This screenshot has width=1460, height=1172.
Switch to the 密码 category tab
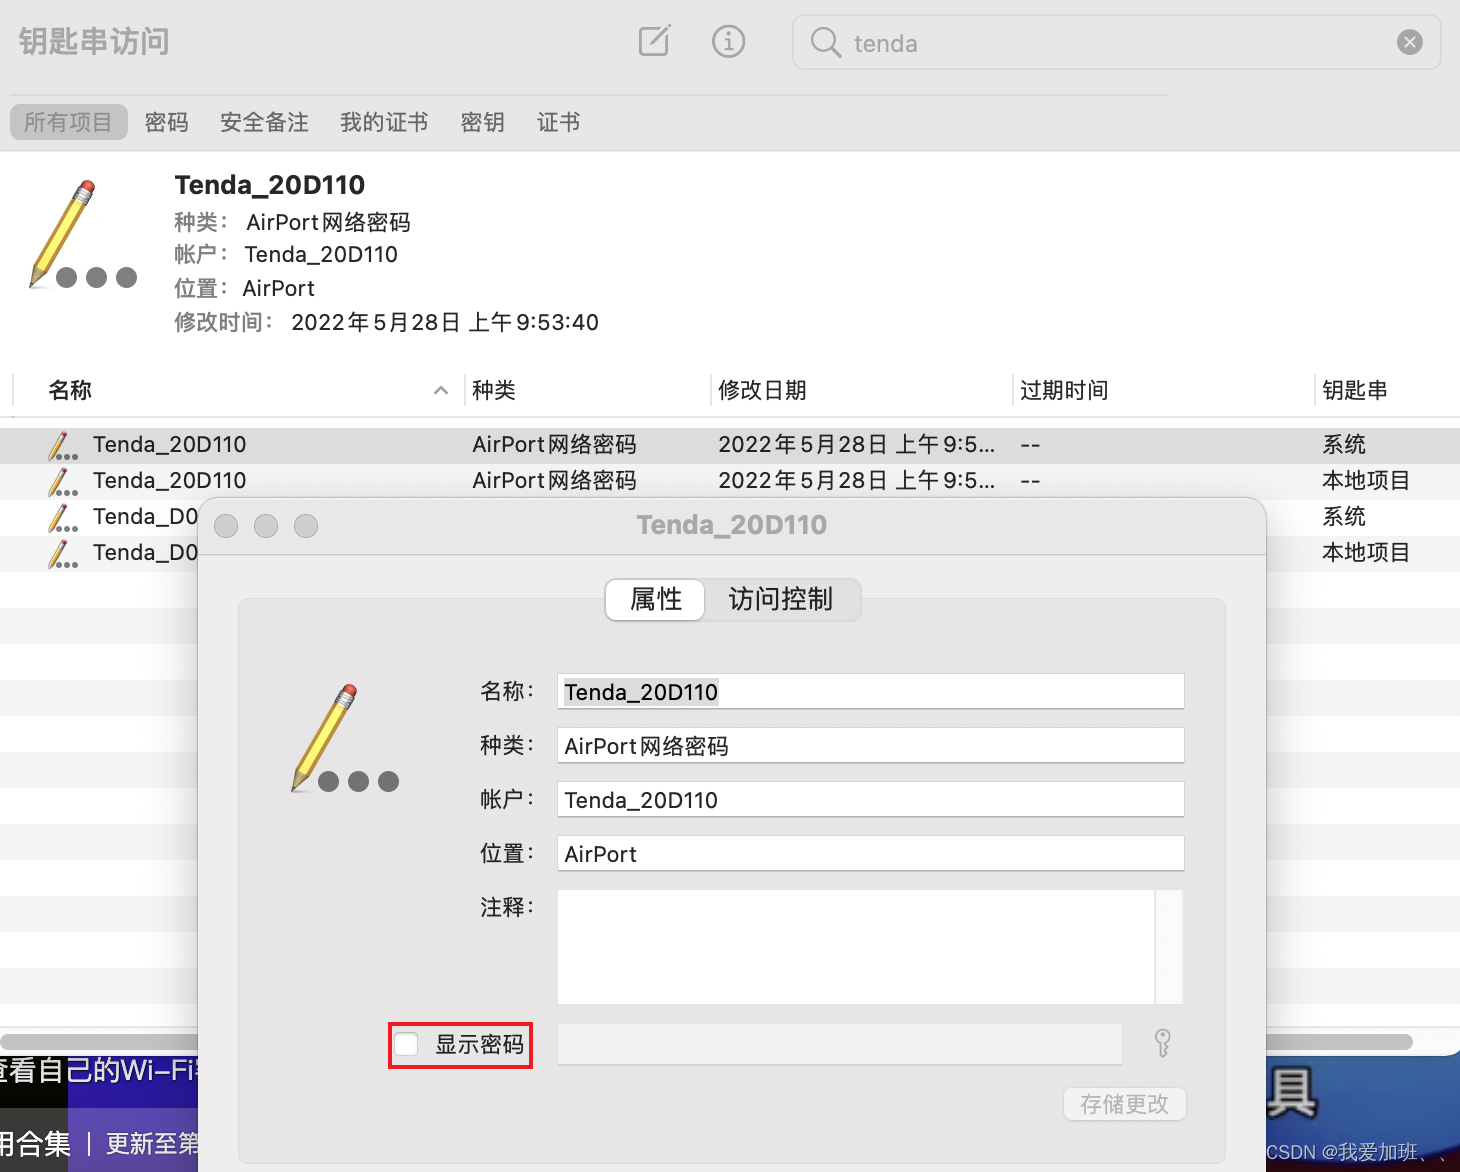tap(166, 122)
